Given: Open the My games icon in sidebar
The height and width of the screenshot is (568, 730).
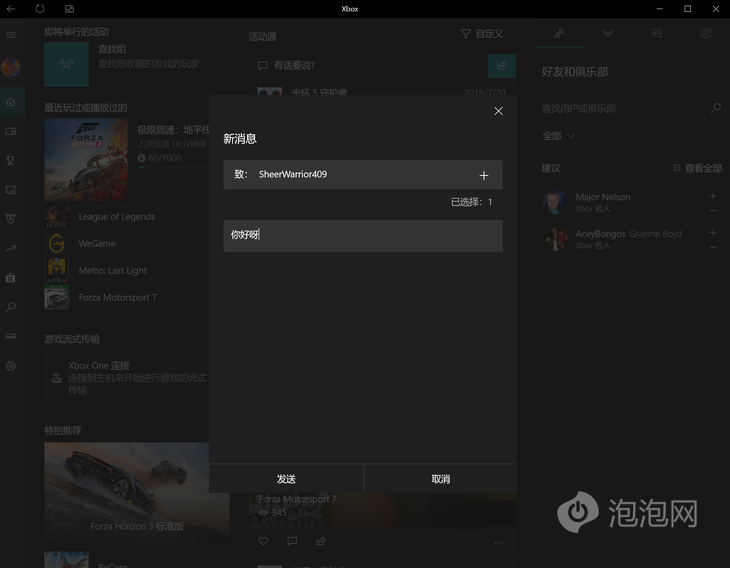Looking at the screenshot, I should click(x=11, y=131).
